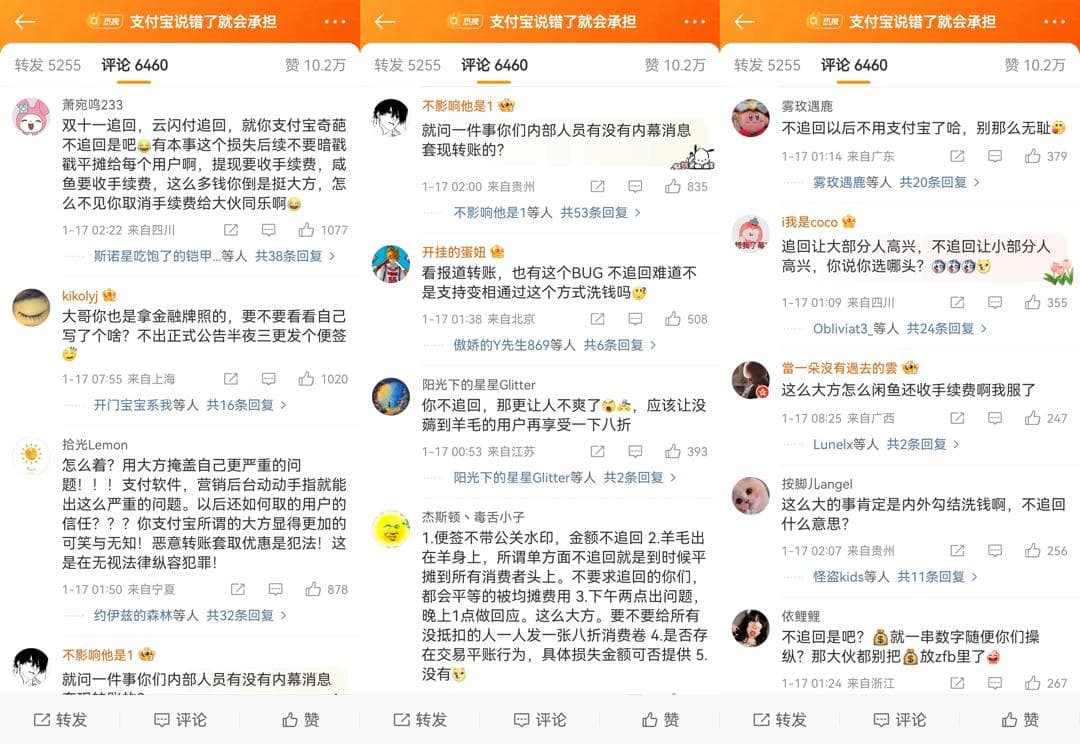Open username link 杰斯顿丶毒舌小子
This screenshot has width=1080, height=744.
tap(473, 517)
